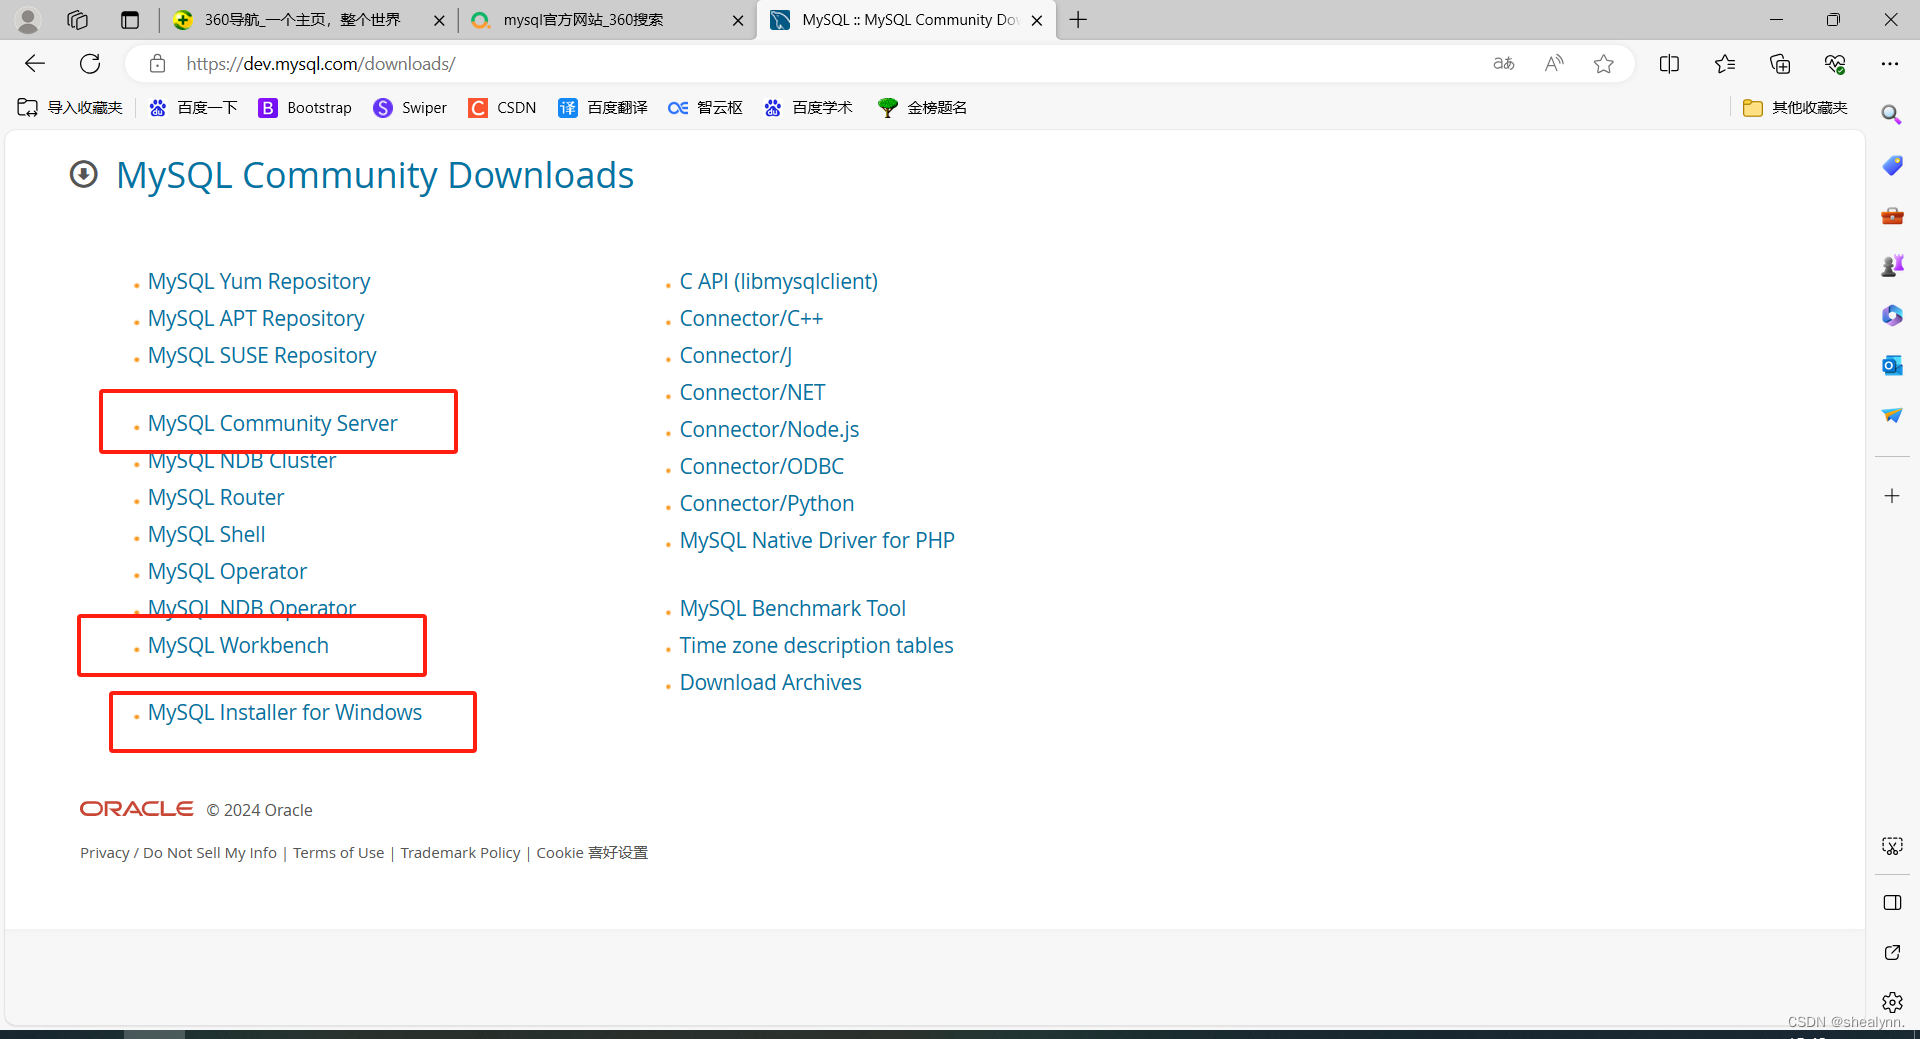The height and width of the screenshot is (1039, 1920).
Task: Open the sidebar Outlook icon
Action: 1892,365
